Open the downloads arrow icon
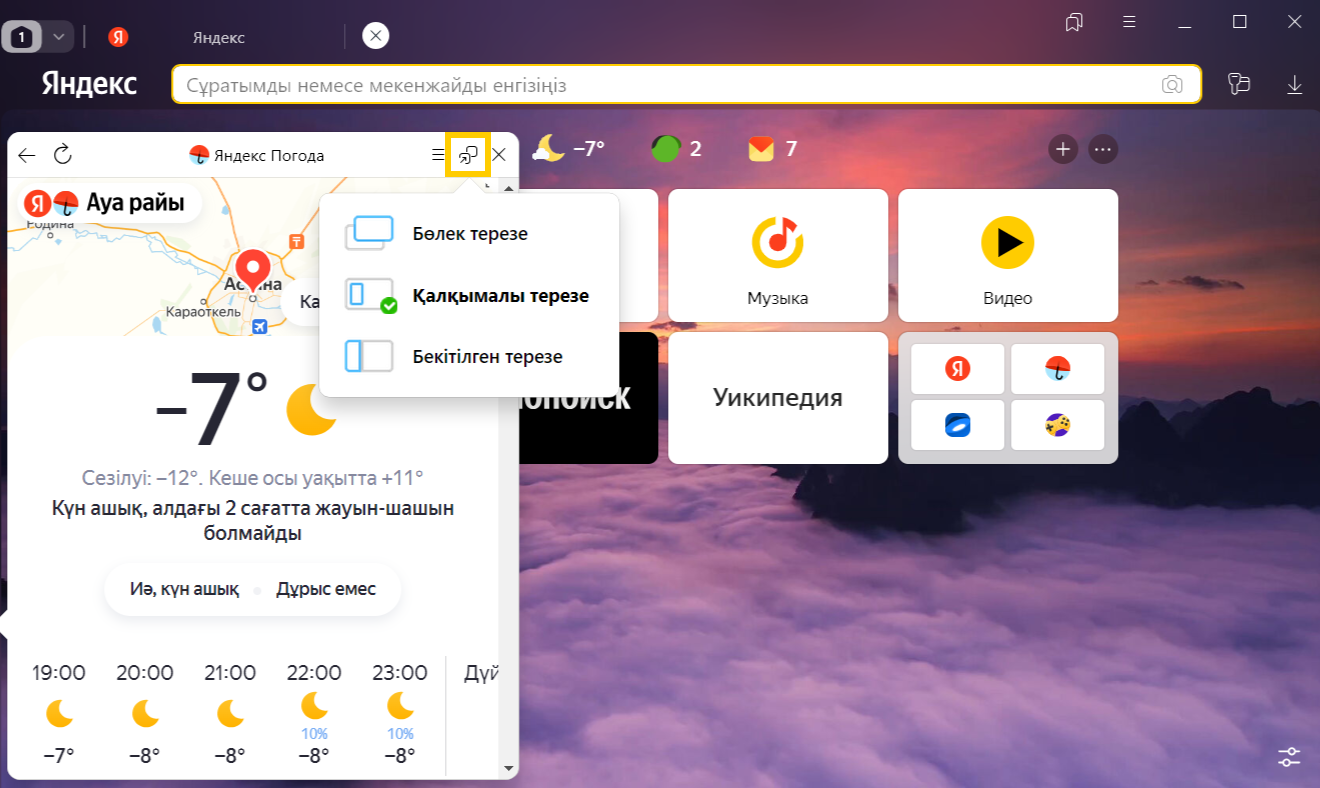The width and height of the screenshot is (1320, 788). [x=1294, y=85]
